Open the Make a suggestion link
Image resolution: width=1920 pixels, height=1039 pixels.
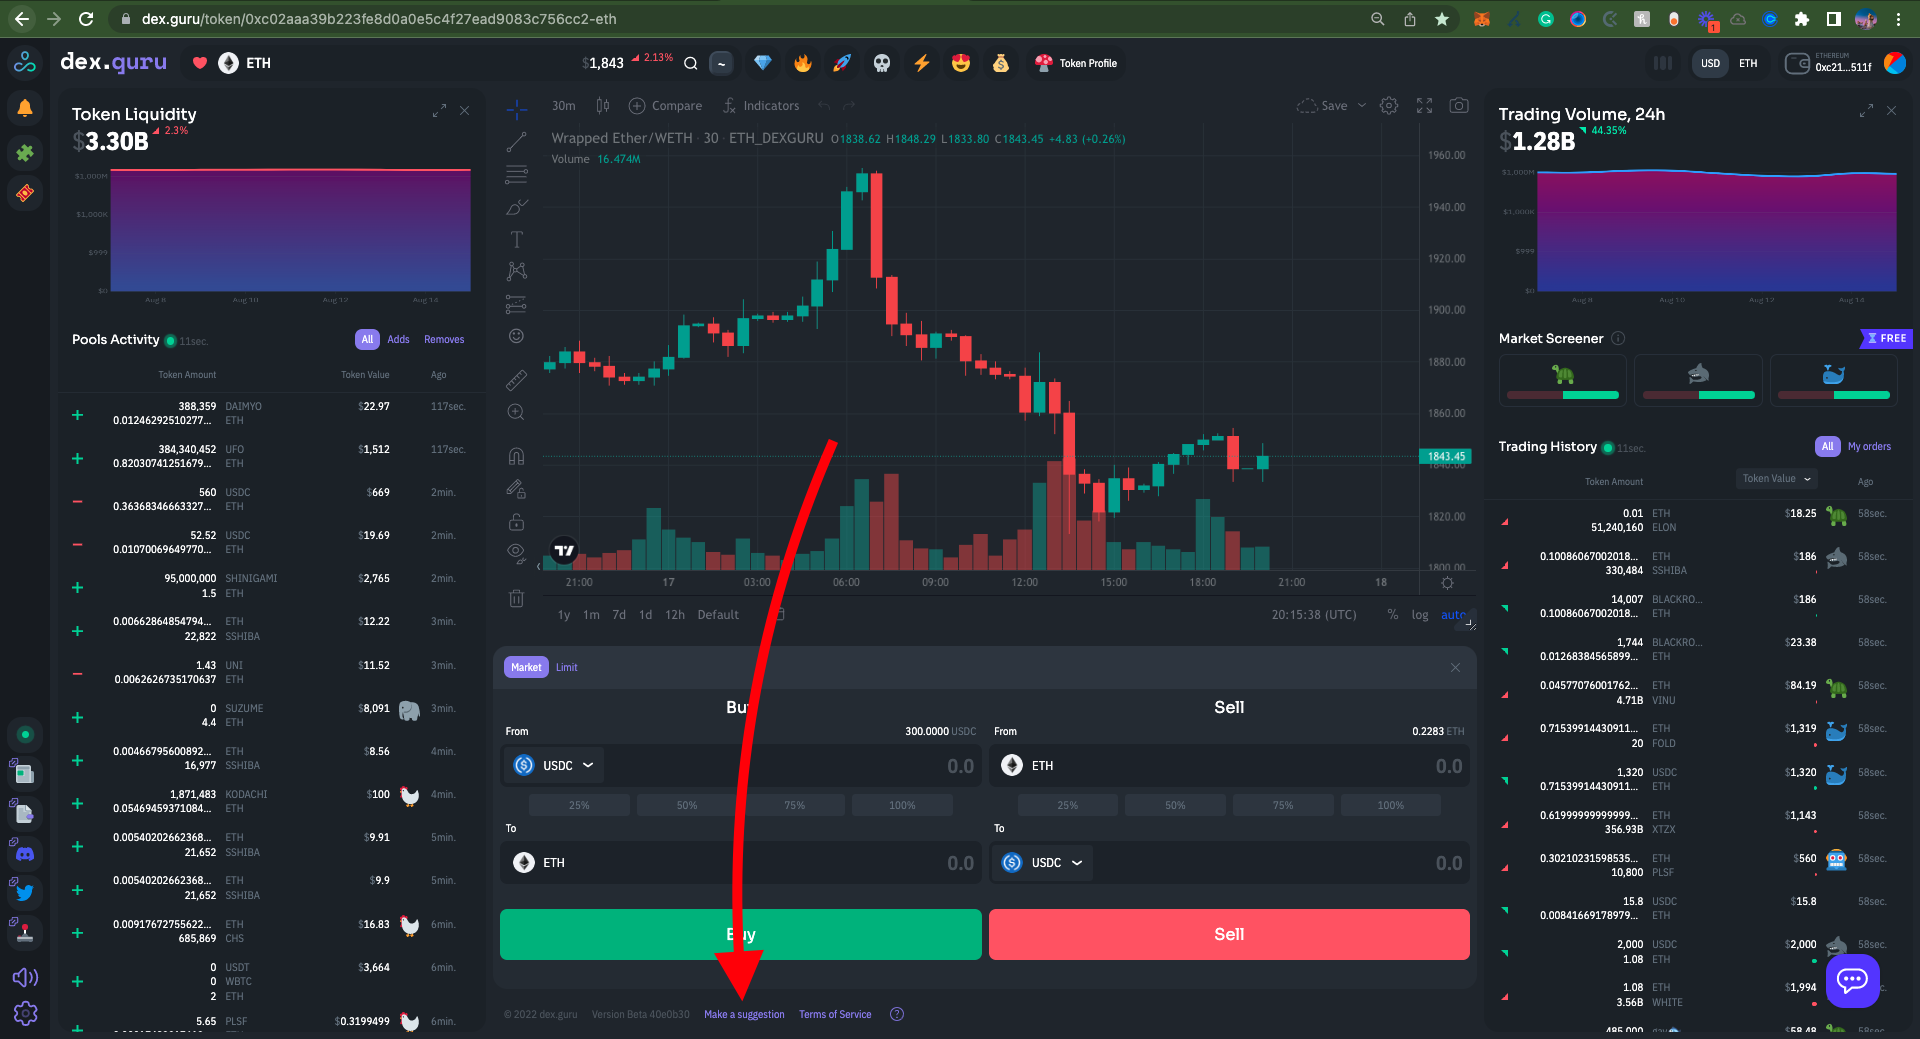[744, 1014]
